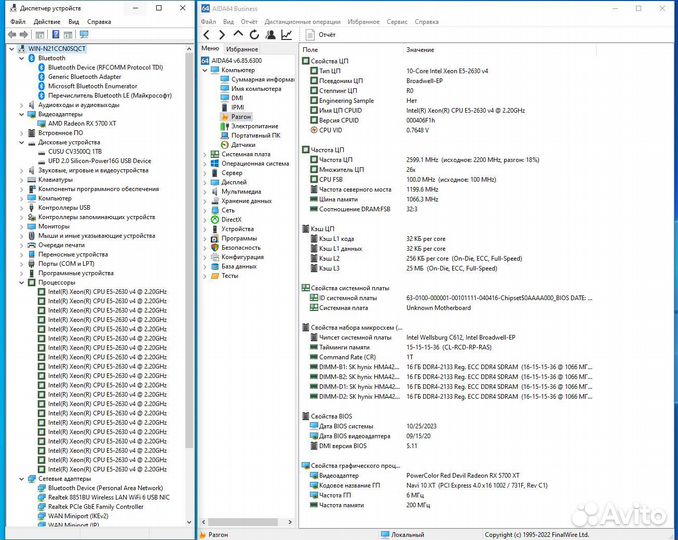
Task: Click the AIDA64 Back navigation arrow
Action: pos(207,35)
